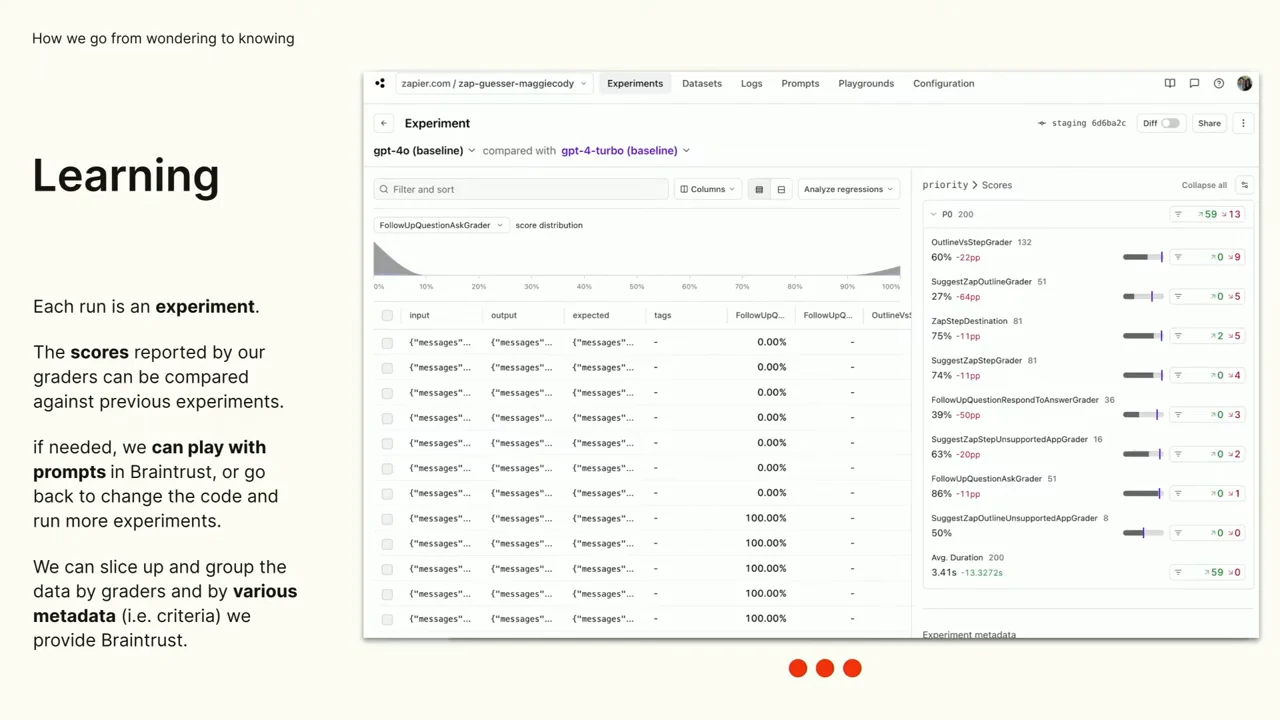The image size is (1280, 720).
Task: Click the output column header
Action: click(x=504, y=315)
